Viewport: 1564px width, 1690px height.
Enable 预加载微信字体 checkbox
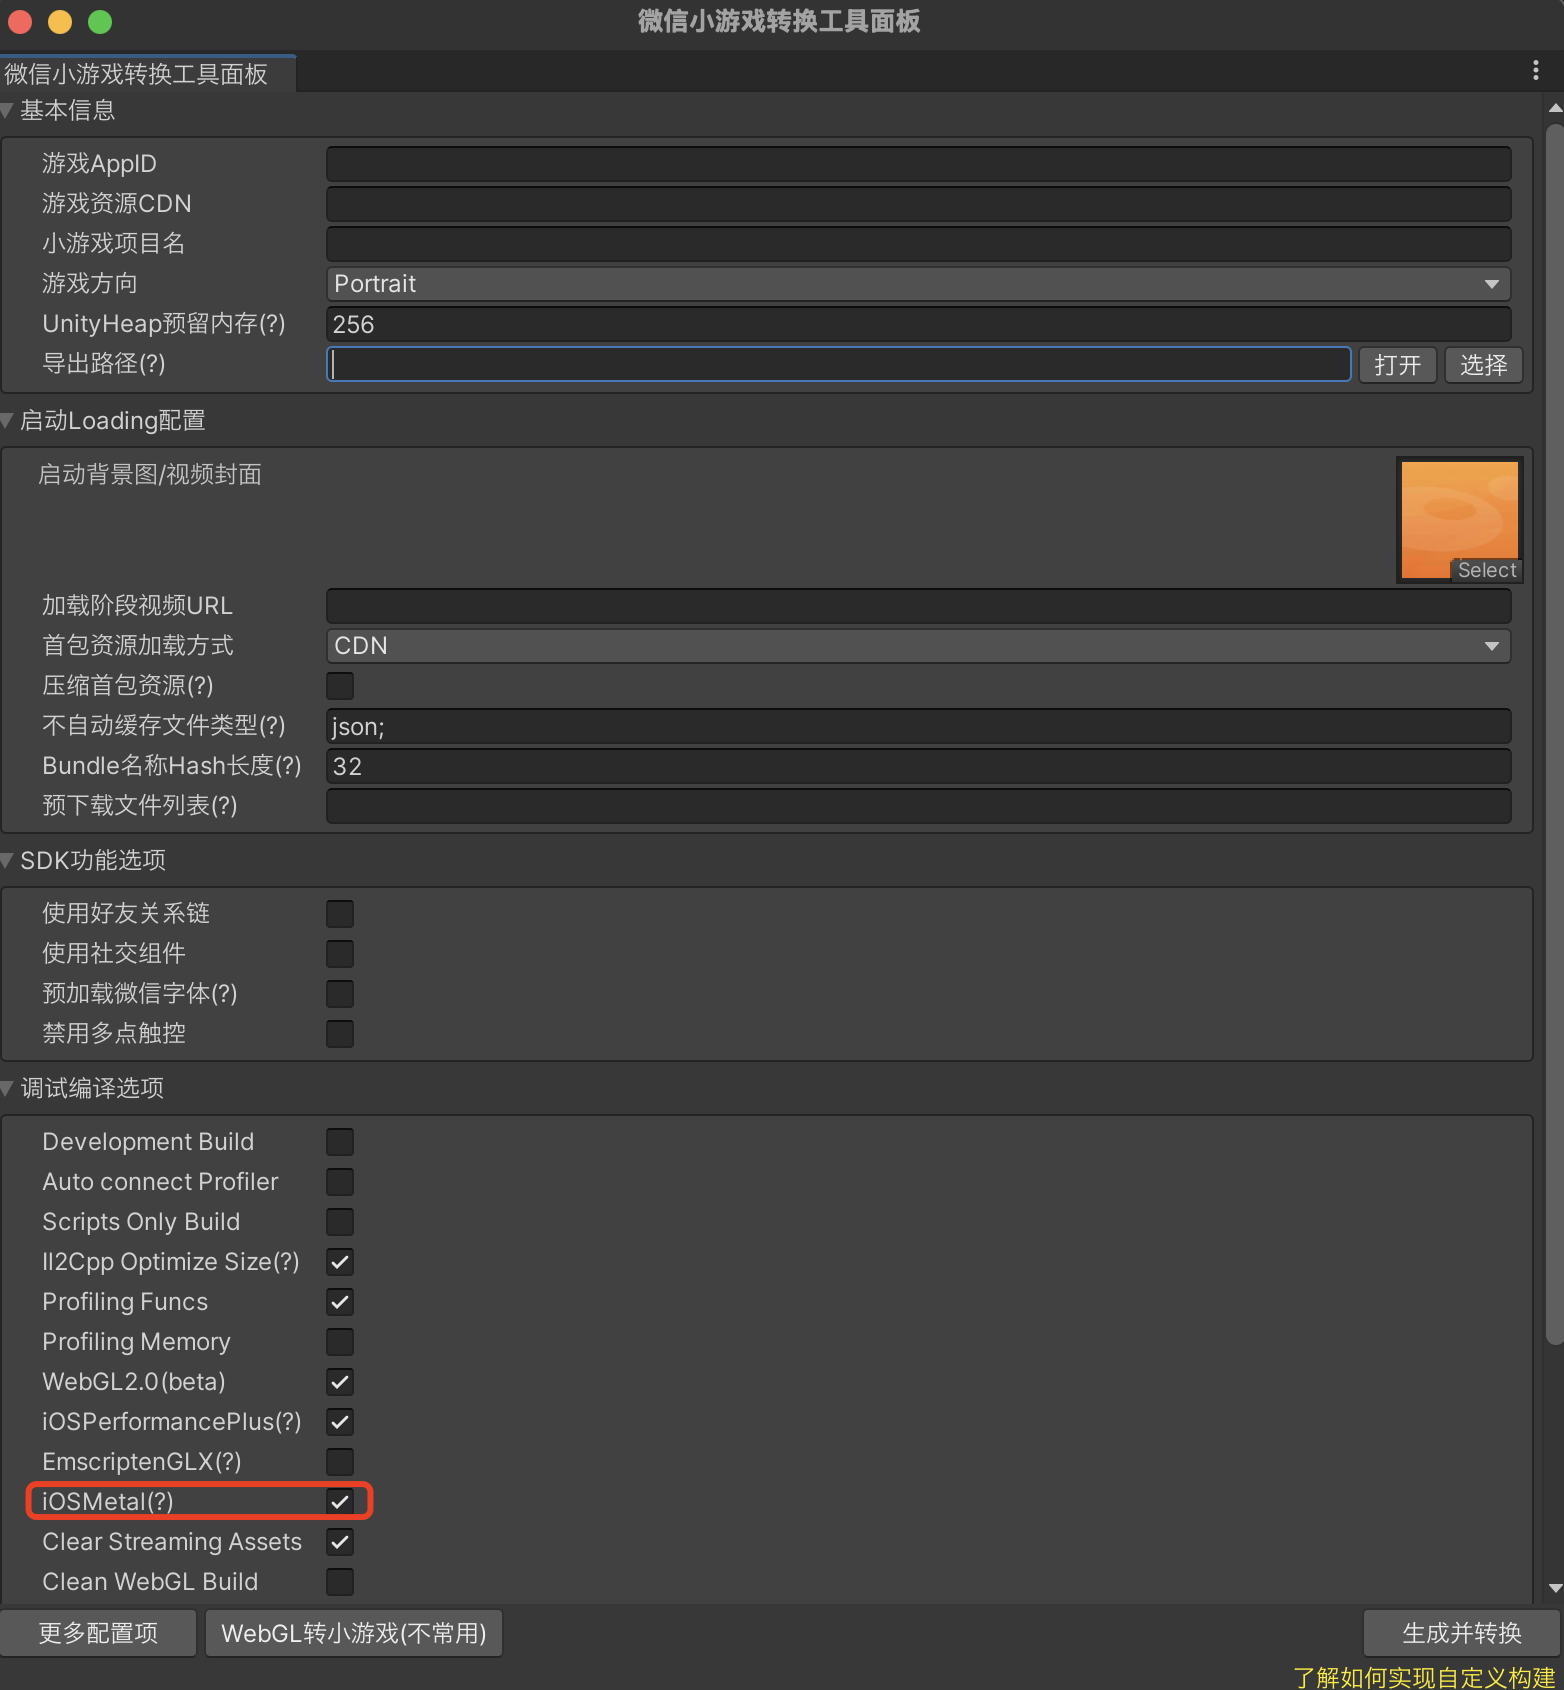pyautogui.click(x=340, y=994)
